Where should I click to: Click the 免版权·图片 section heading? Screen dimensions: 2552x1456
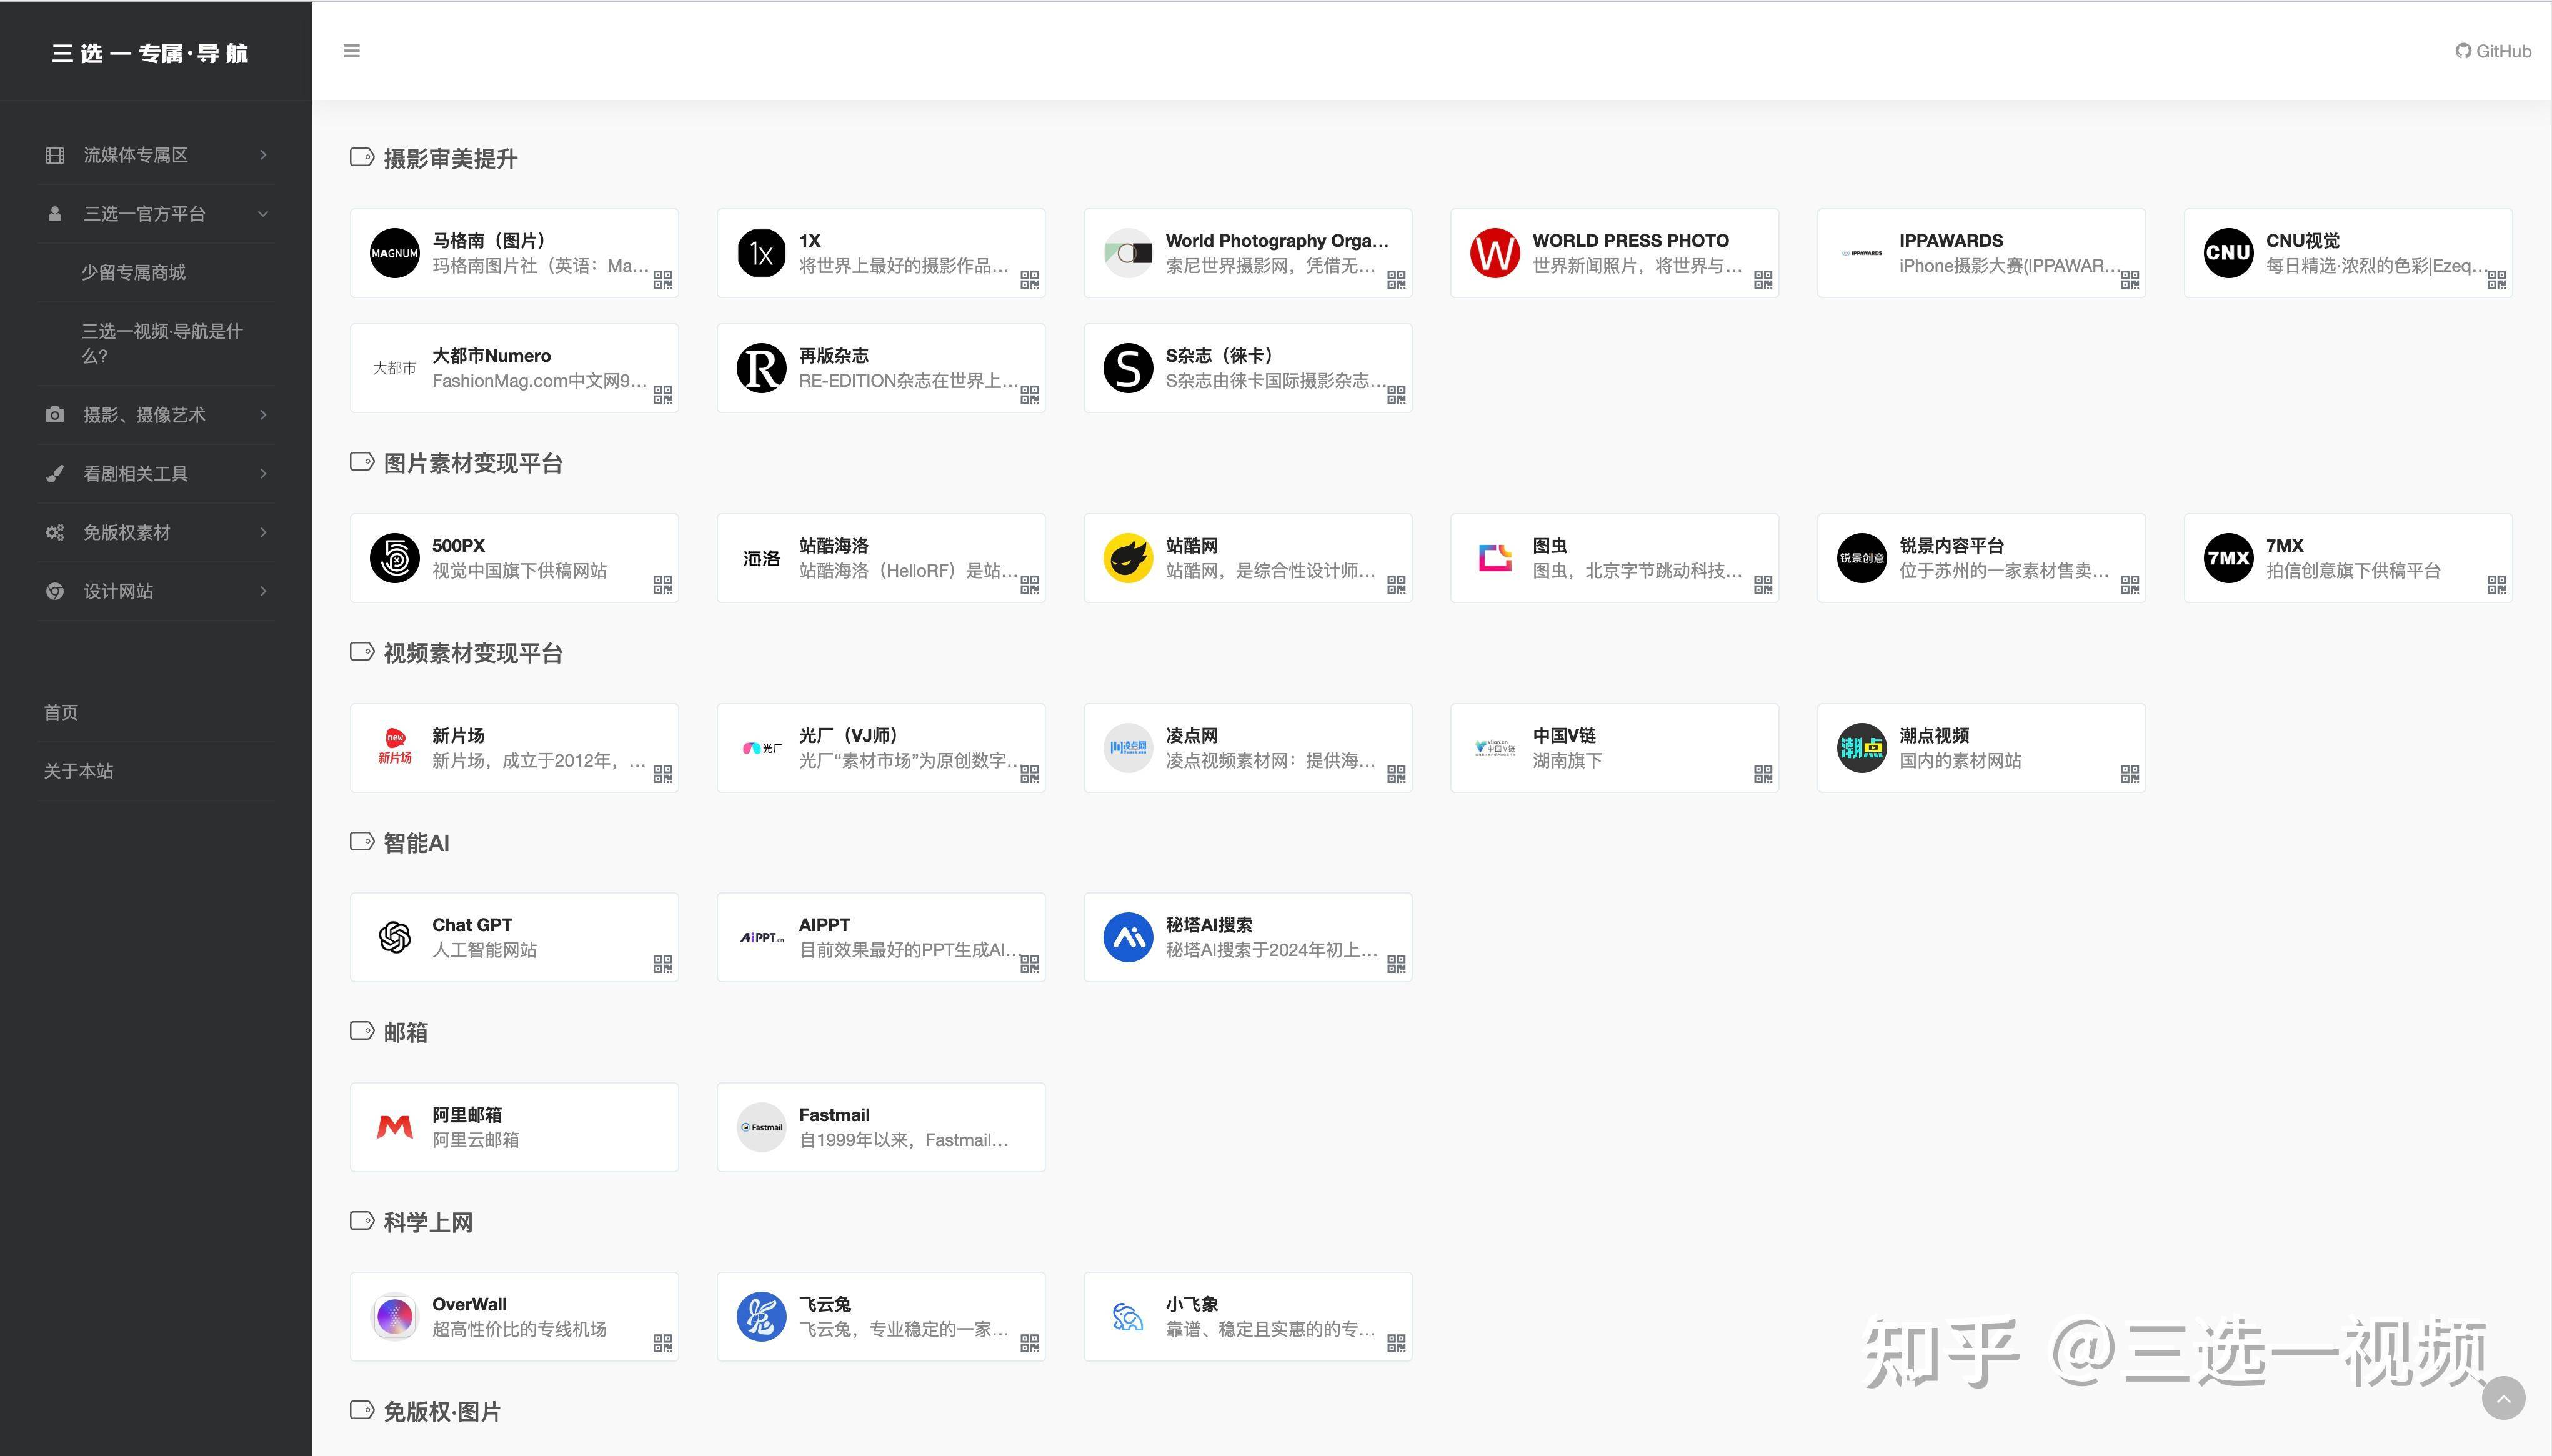click(x=442, y=1412)
